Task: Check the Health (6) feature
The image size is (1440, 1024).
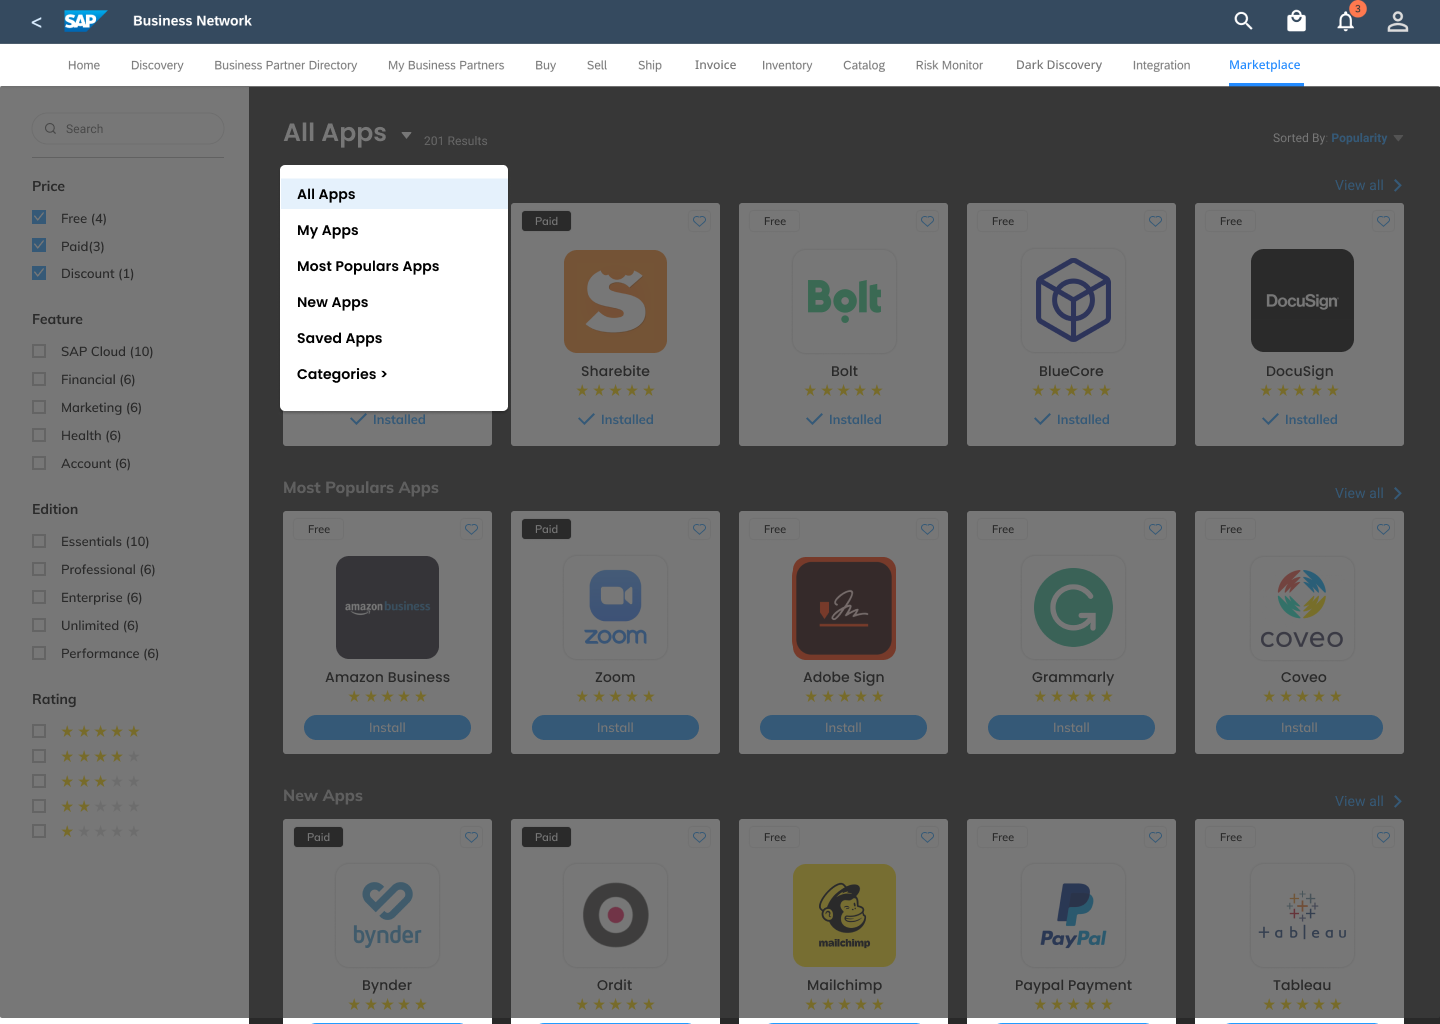Action: click(39, 435)
